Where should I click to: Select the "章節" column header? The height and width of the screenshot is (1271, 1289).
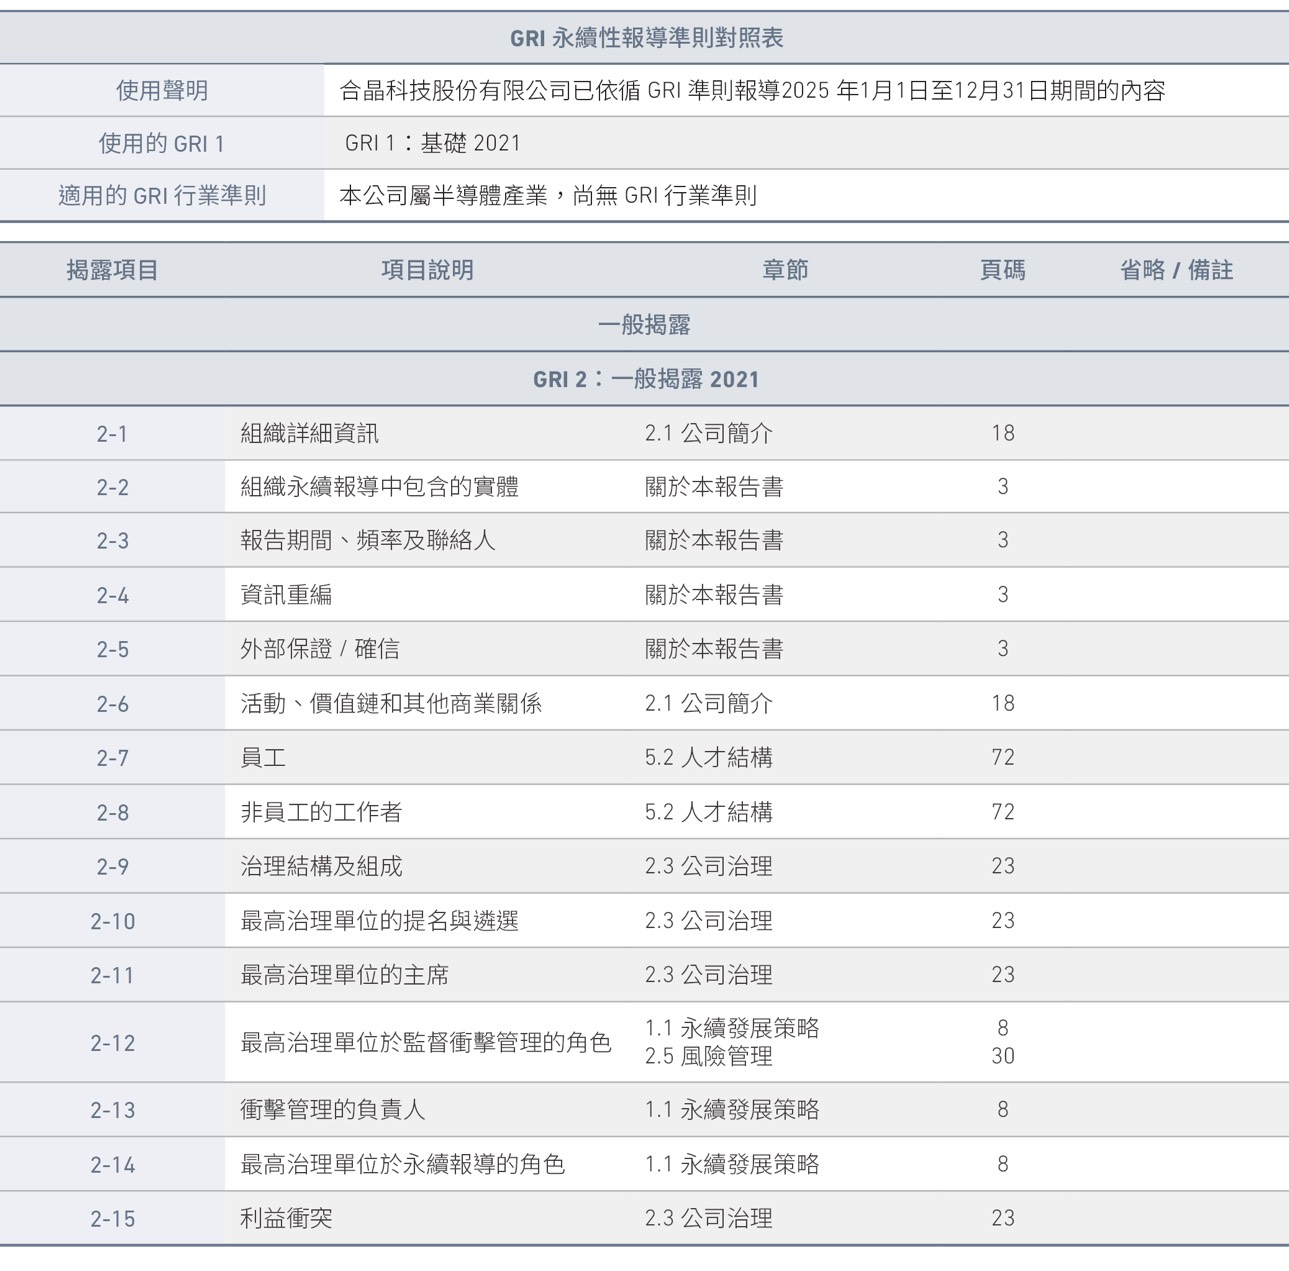[785, 270]
